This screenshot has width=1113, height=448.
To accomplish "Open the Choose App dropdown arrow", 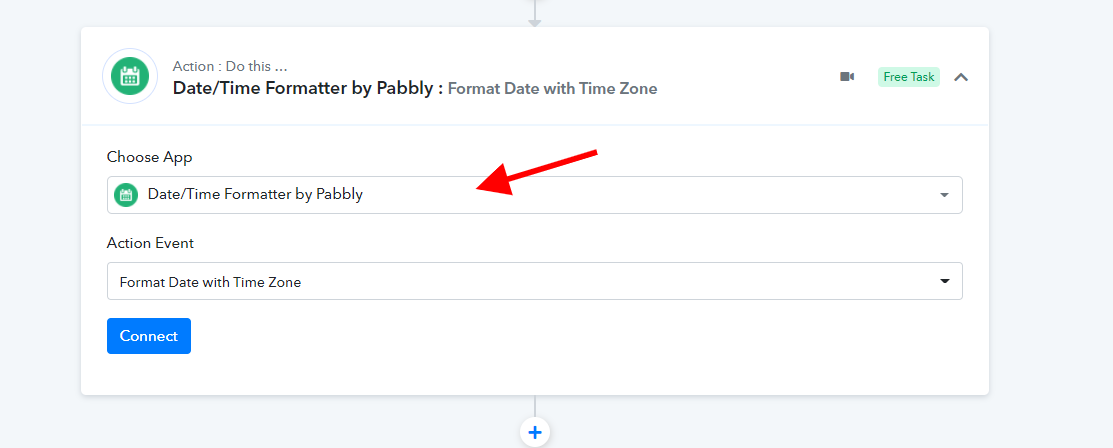I will 944,195.
